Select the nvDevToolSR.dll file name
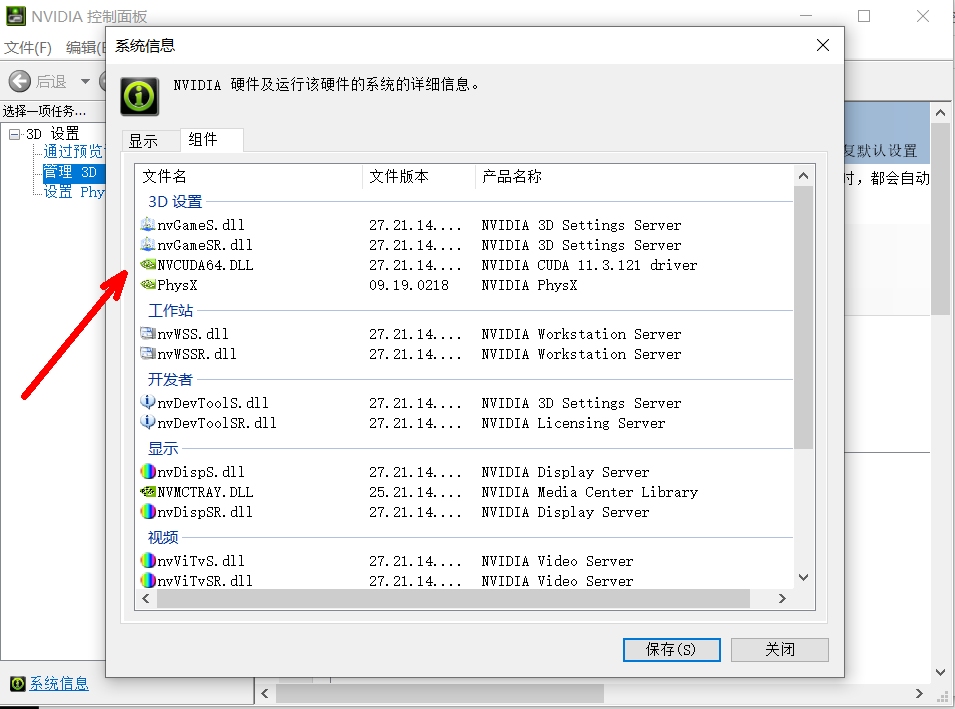 217,423
